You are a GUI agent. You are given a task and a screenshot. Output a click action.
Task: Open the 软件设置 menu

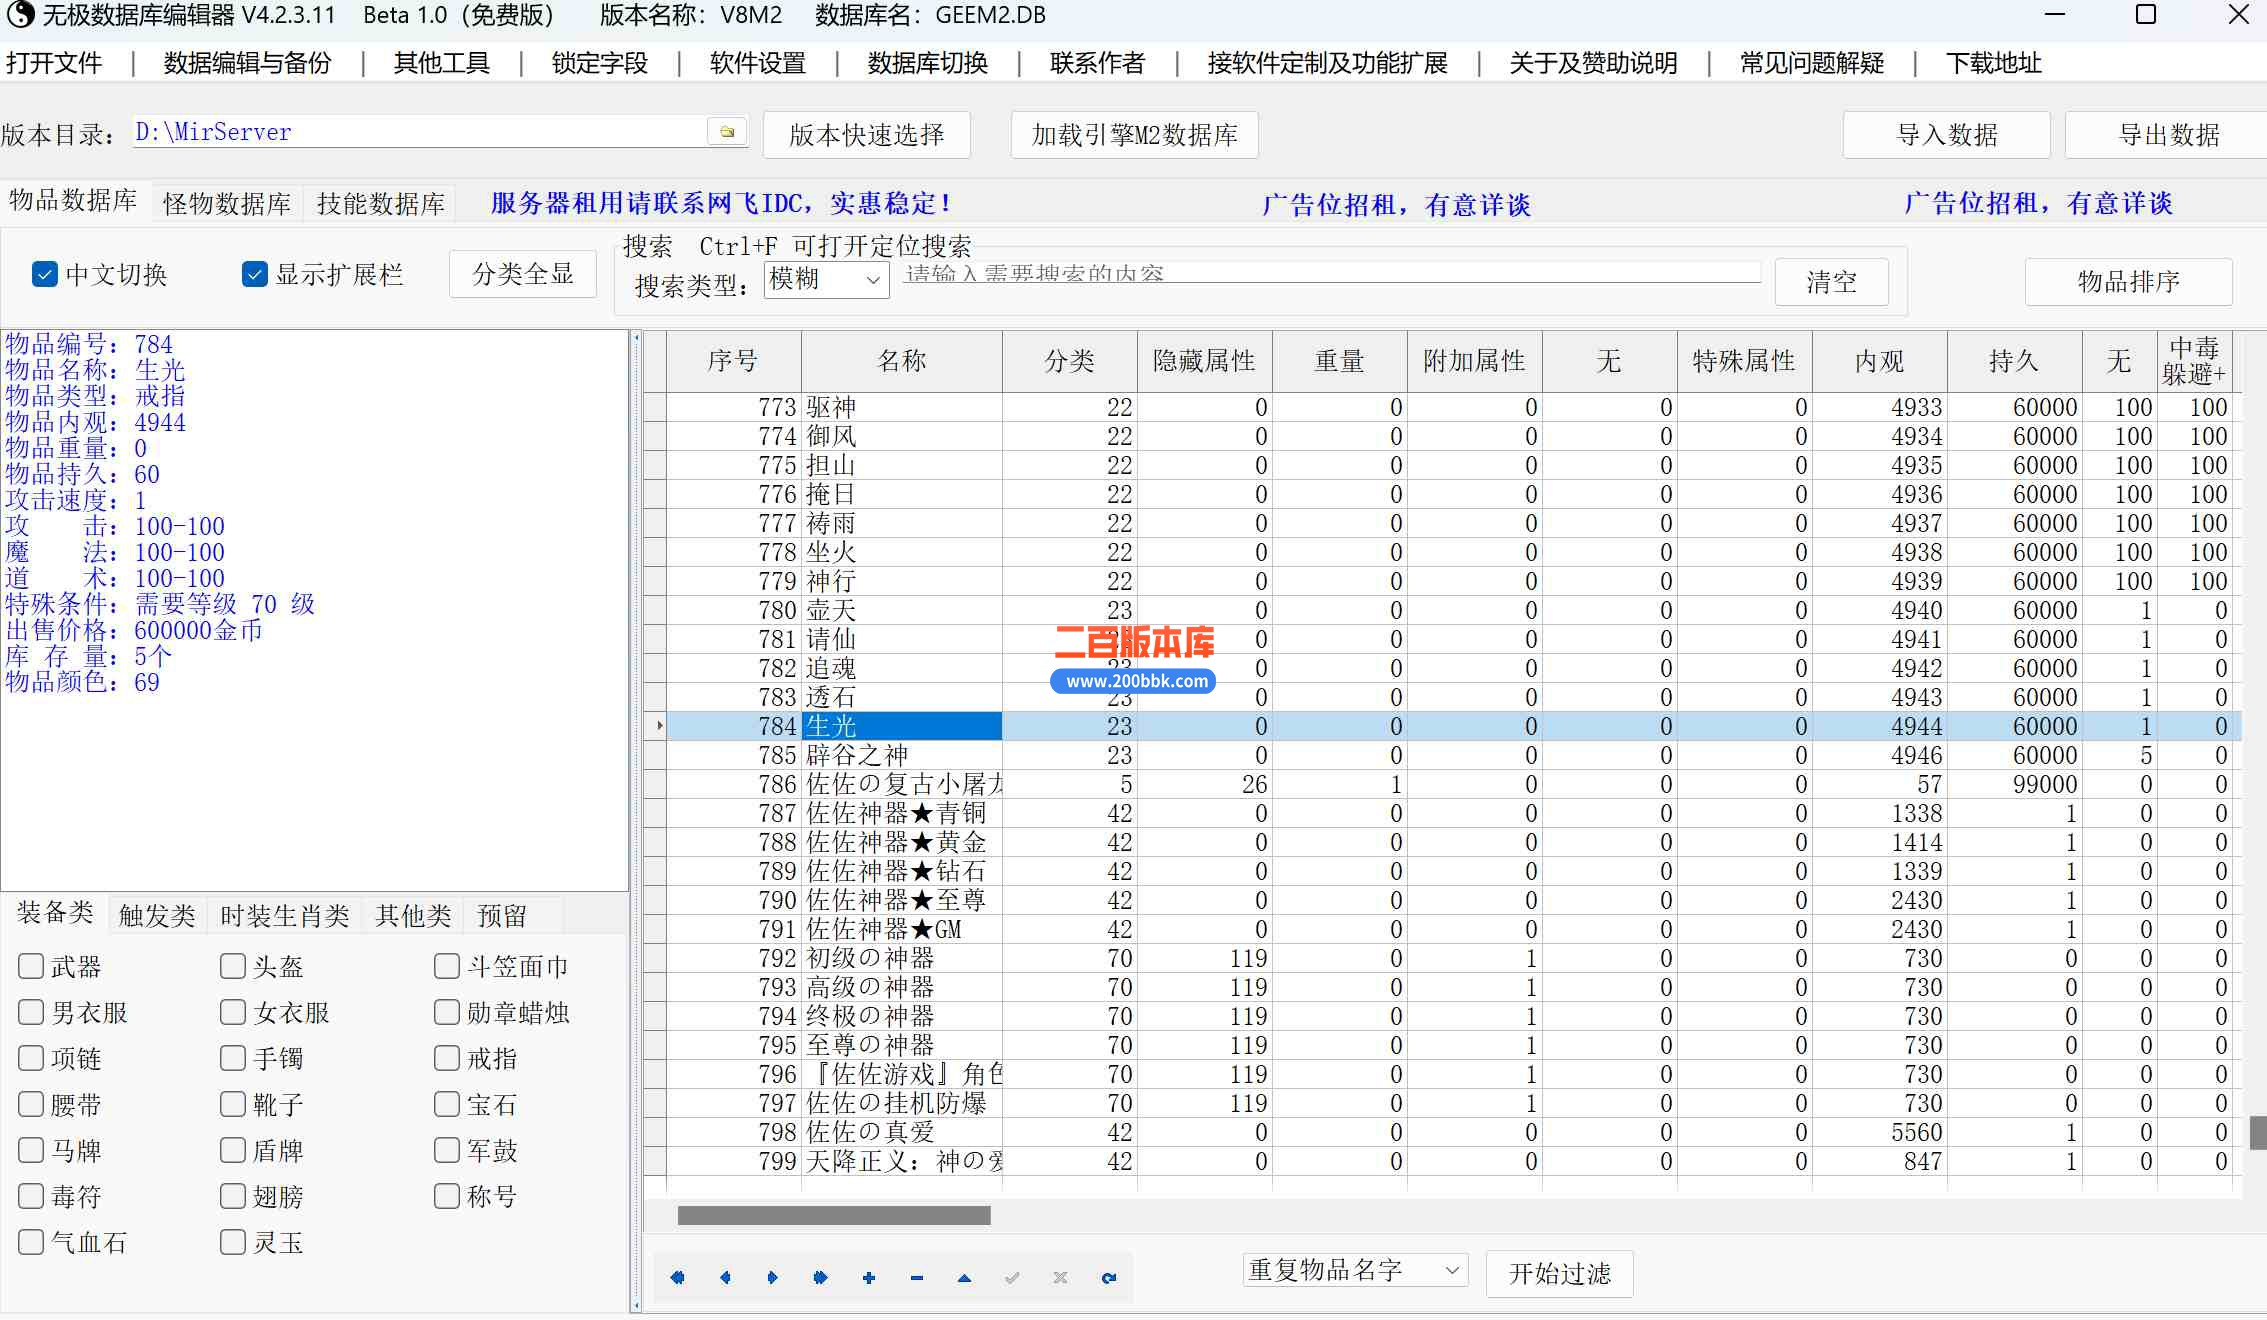click(x=757, y=63)
